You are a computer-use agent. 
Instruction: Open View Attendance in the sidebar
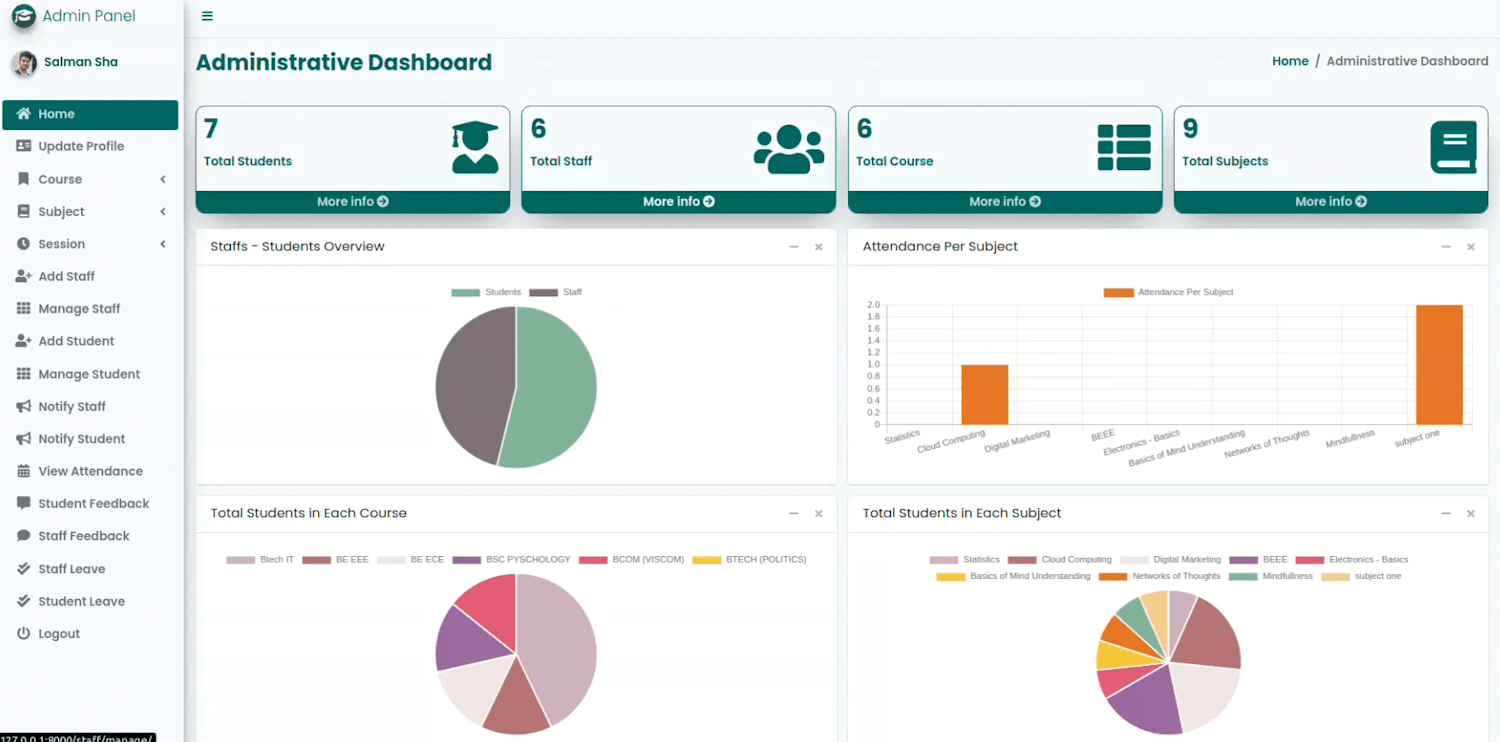(90, 471)
